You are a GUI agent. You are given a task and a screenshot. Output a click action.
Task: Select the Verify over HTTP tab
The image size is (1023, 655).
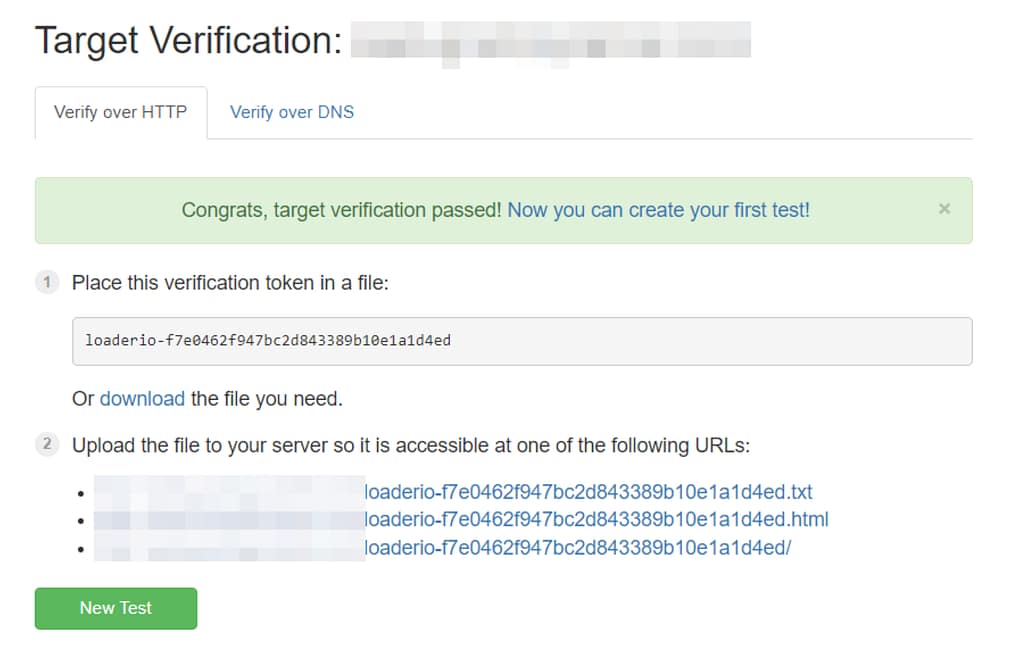(x=120, y=112)
